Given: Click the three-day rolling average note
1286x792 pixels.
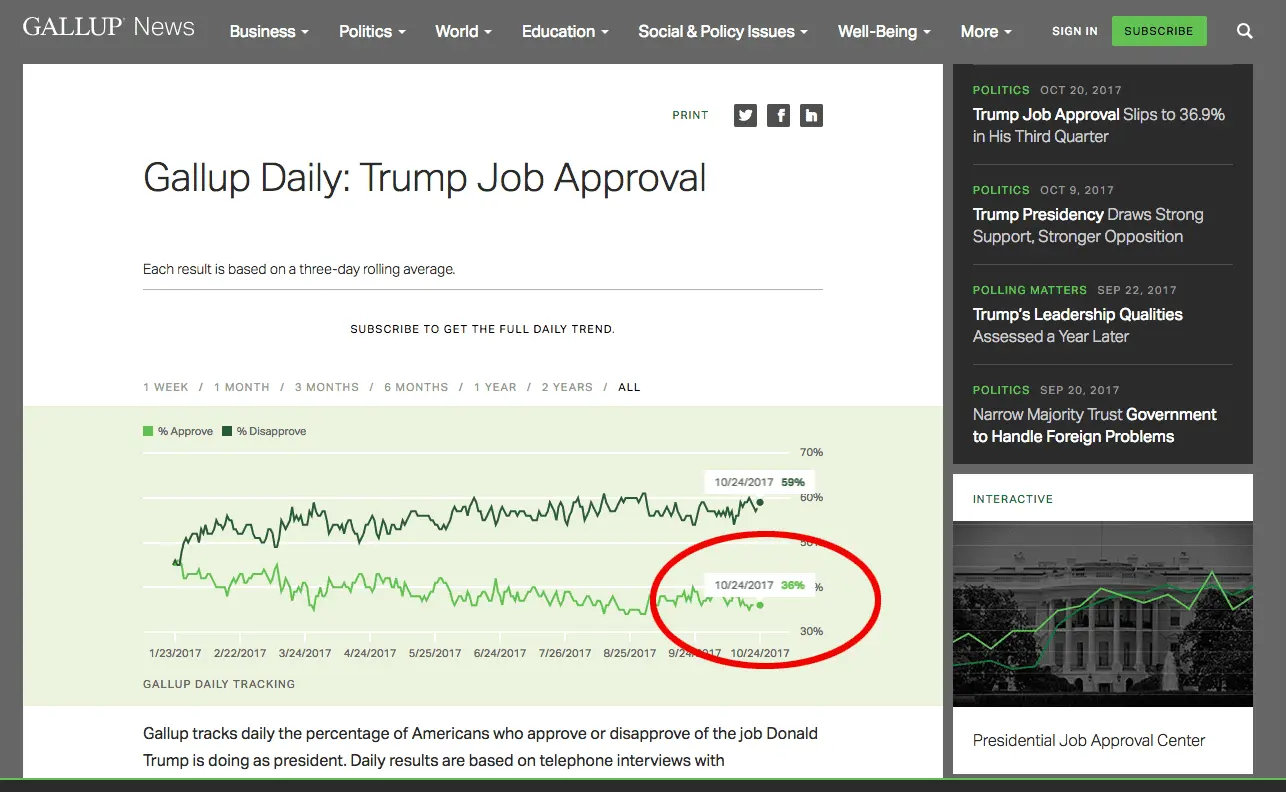Looking at the screenshot, I should 299,269.
